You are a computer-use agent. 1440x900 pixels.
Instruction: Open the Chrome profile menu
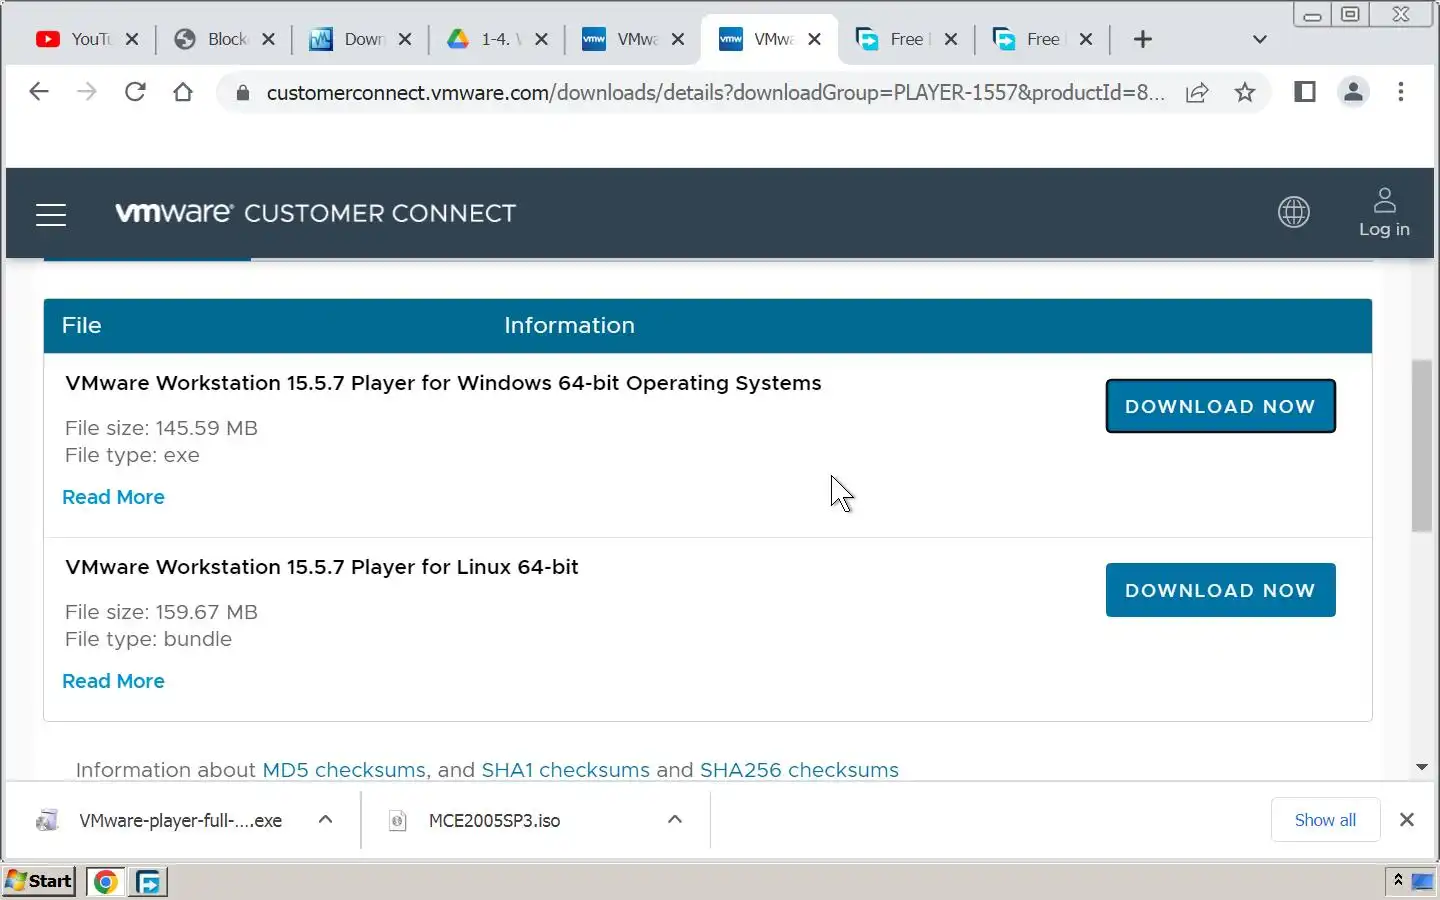[x=1353, y=92]
